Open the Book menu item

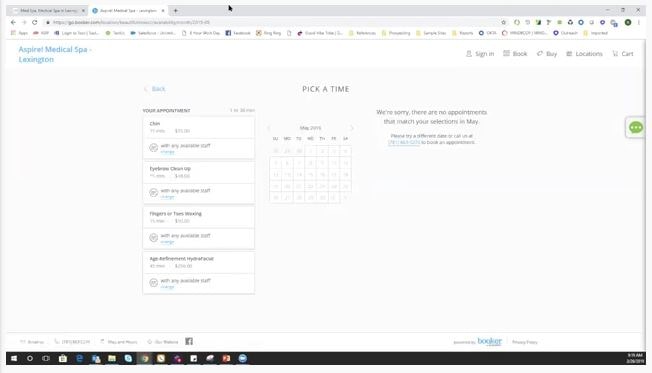click(515, 54)
